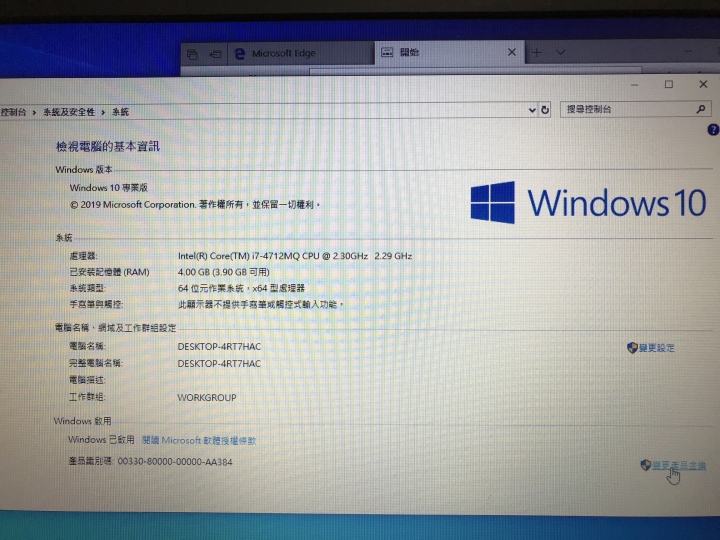Viewport: 720px width, 540px height.
Task: Maximize the System window
Action: click(669, 84)
